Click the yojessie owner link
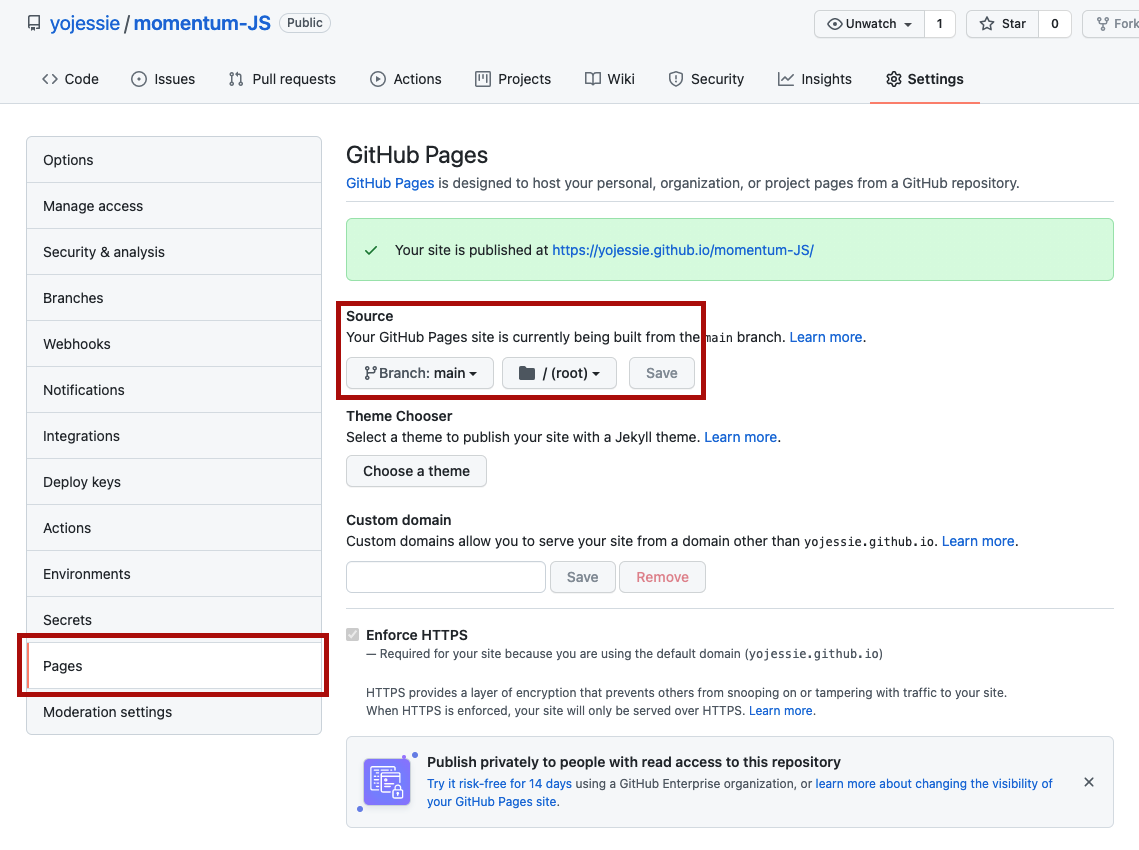The width and height of the screenshot is (1139, 850). point(84,23)
